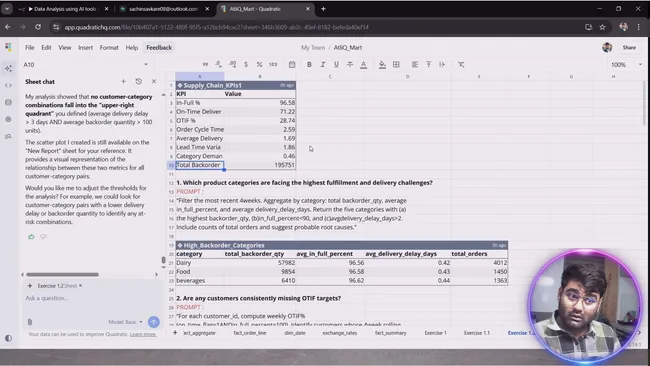Toggle the AI sheet chat sidebar icon
650x366 pixels.
(x=8, y=68)
